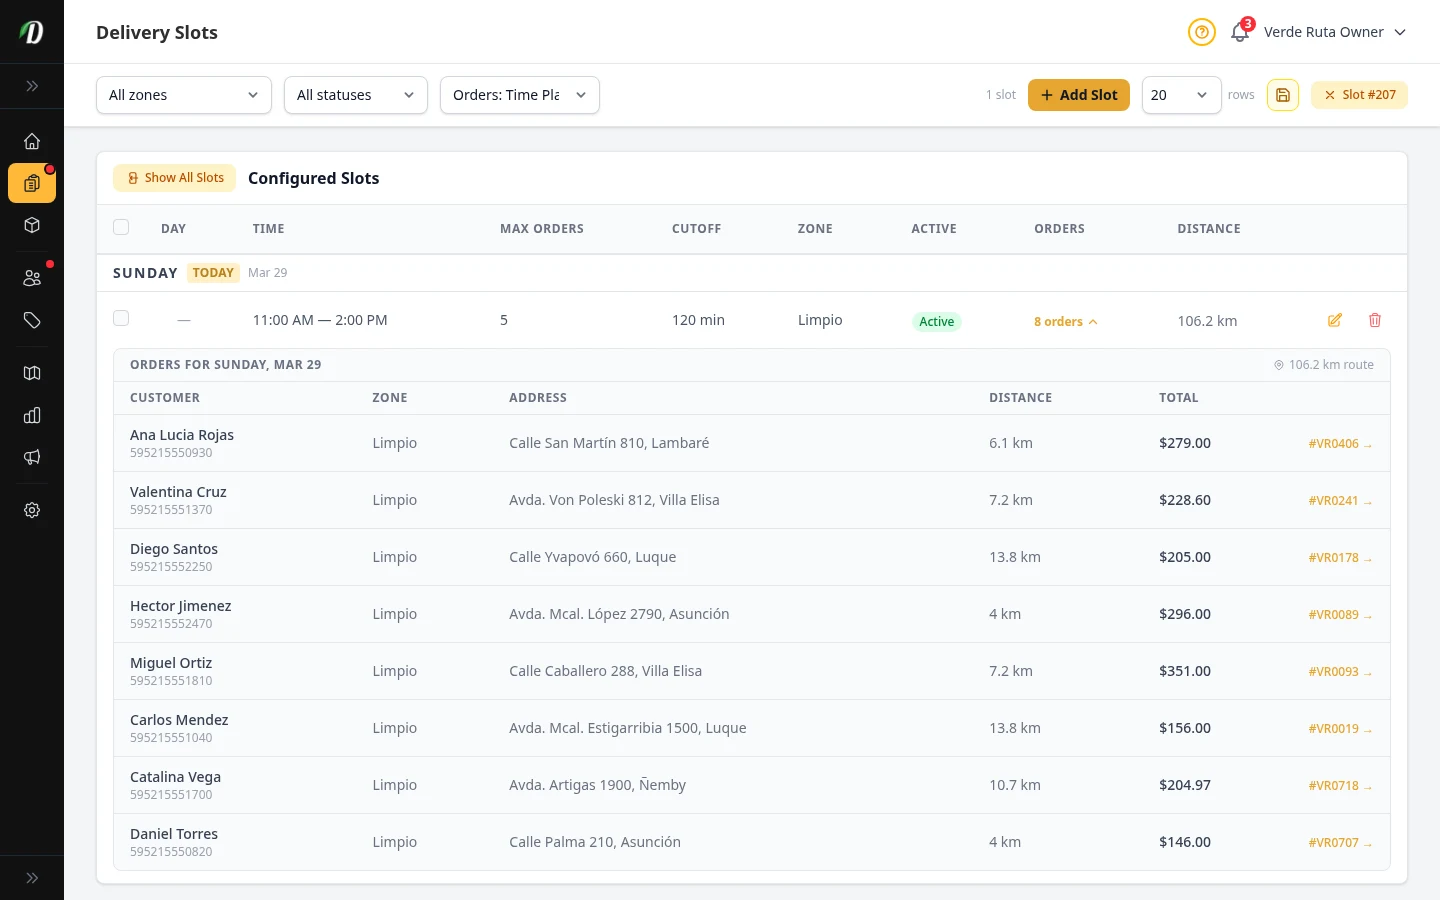The height and width of the screenshot is (900, 1440).
Task: Save the table using the floppy disk icon
Action: (x=1283, y=94)
